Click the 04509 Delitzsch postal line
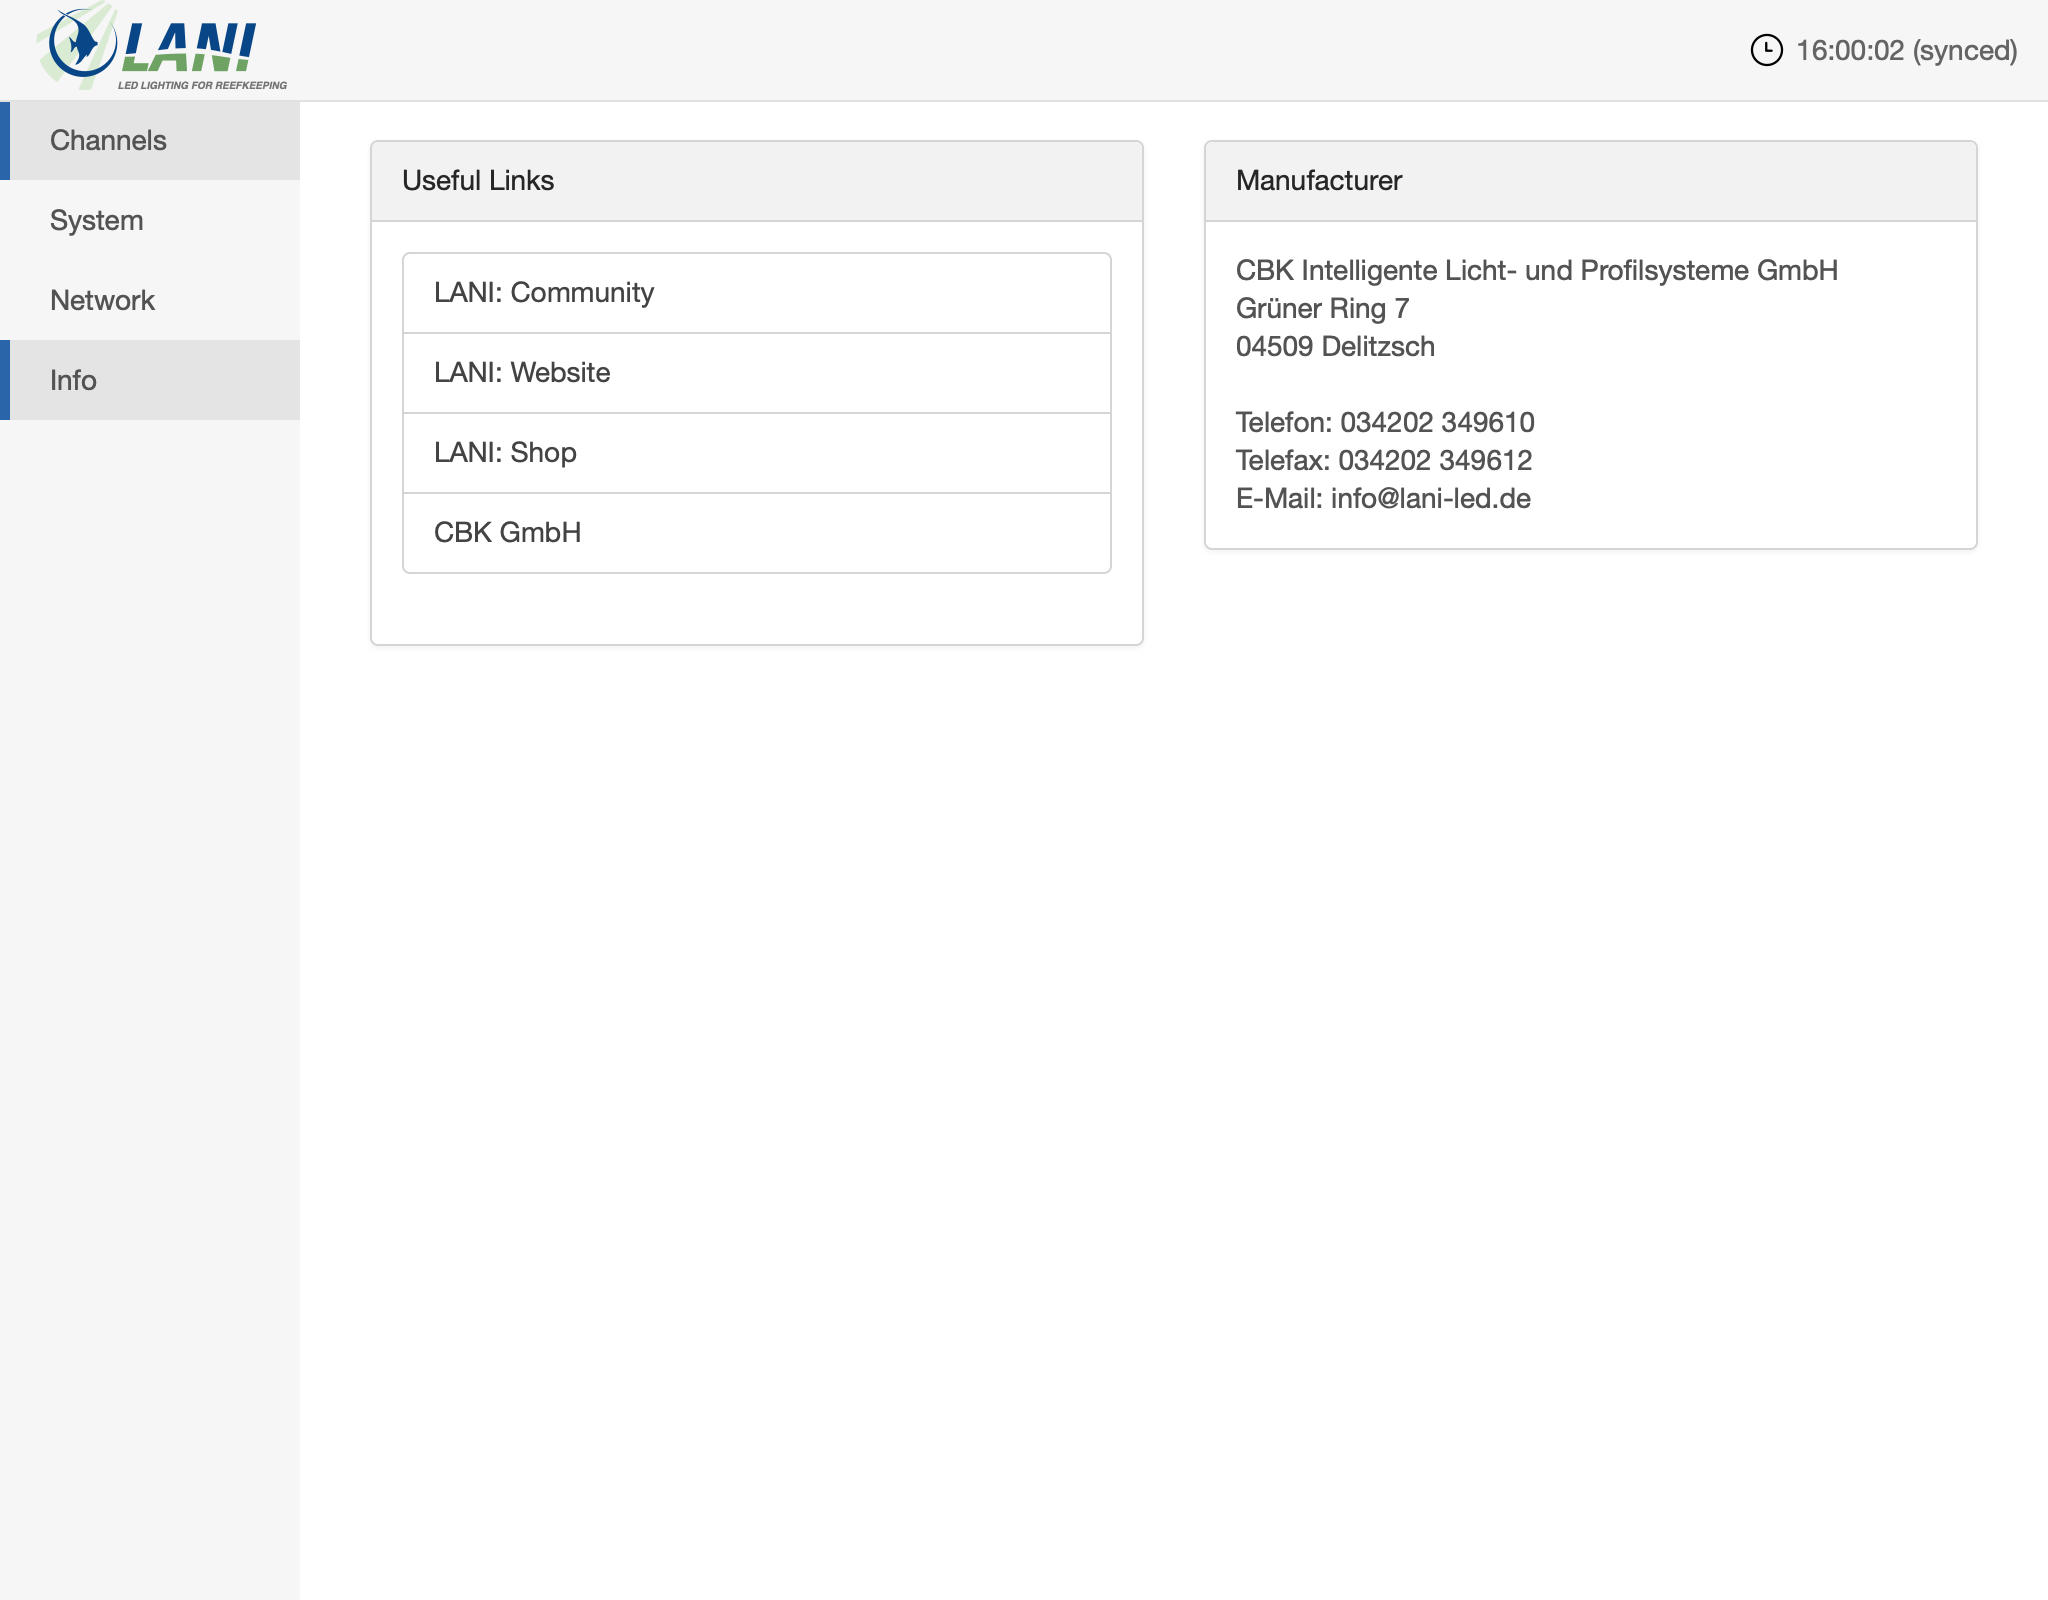 (1335, 347)
